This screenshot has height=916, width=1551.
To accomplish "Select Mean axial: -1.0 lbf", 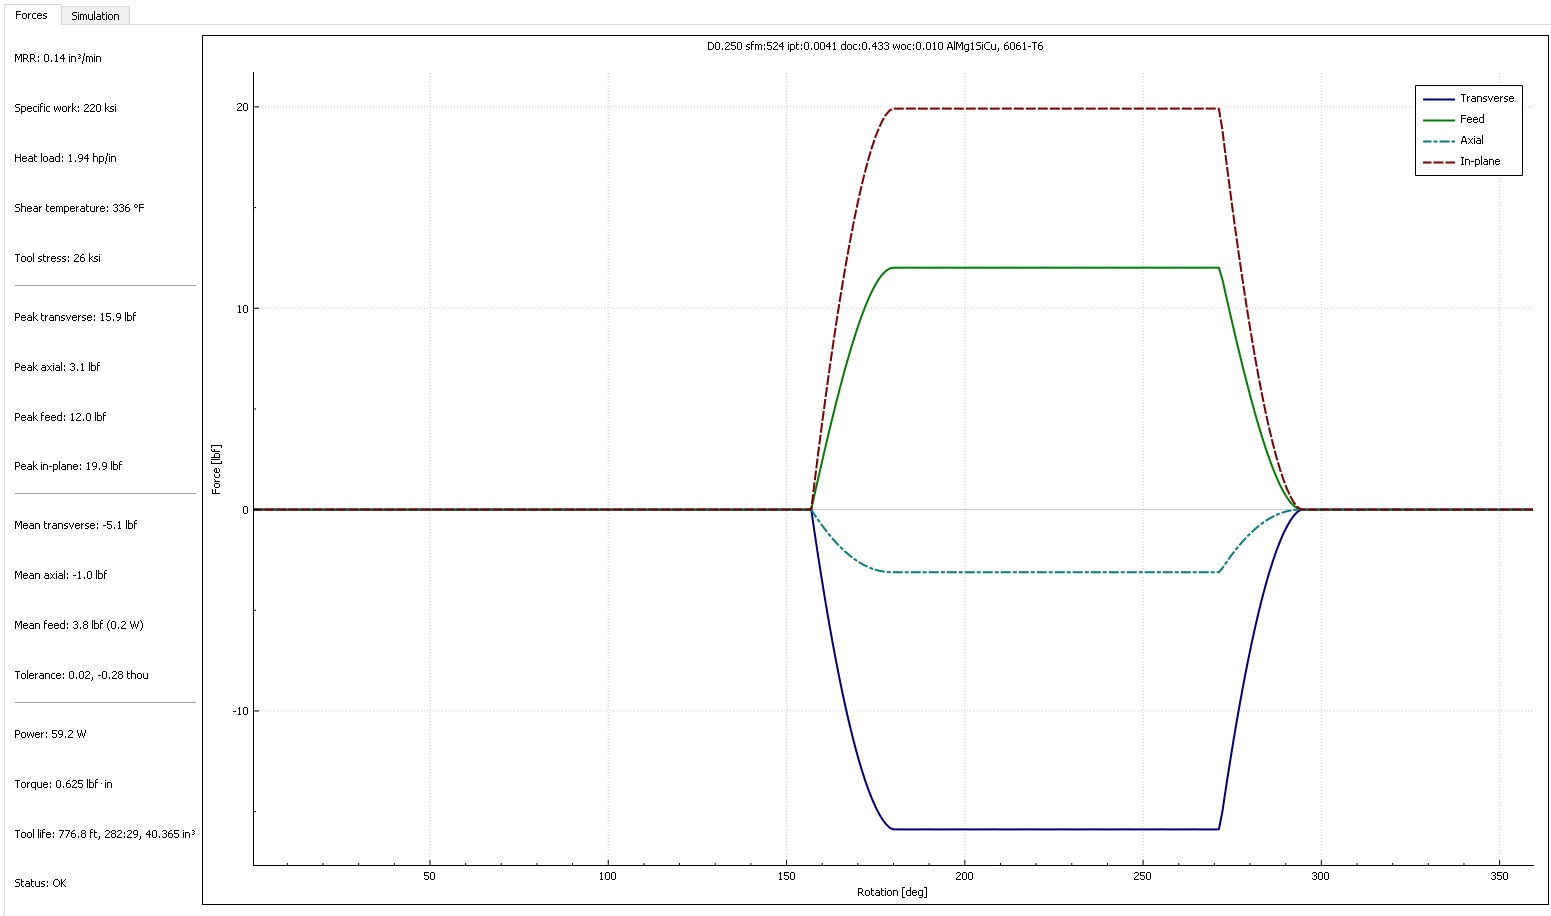I will (x=60, y=575).
